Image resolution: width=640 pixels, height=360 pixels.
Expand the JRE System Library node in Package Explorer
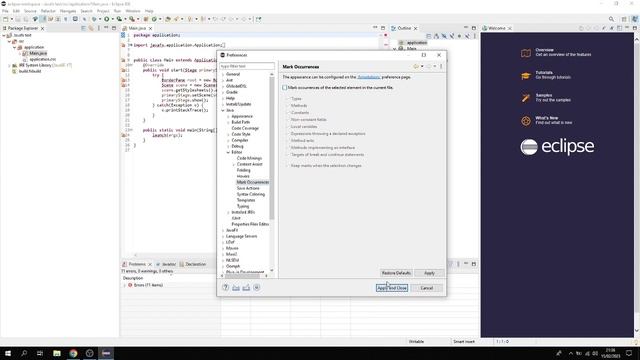click(9, 65)
